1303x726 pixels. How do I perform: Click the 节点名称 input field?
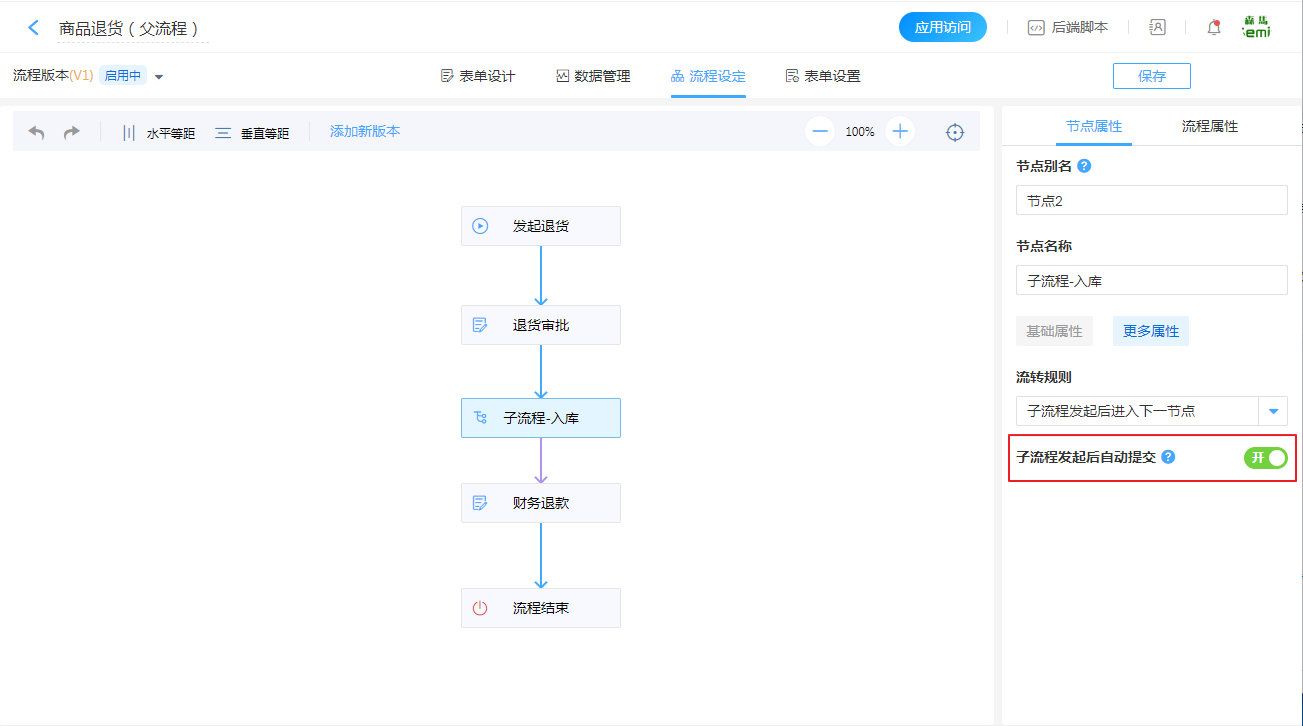(x=1151, y=281)
